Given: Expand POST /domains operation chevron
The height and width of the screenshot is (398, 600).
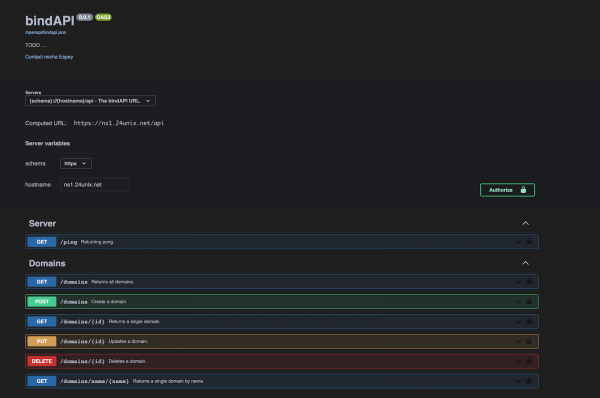Looking at the screenshot, I should tap(518, 302).
